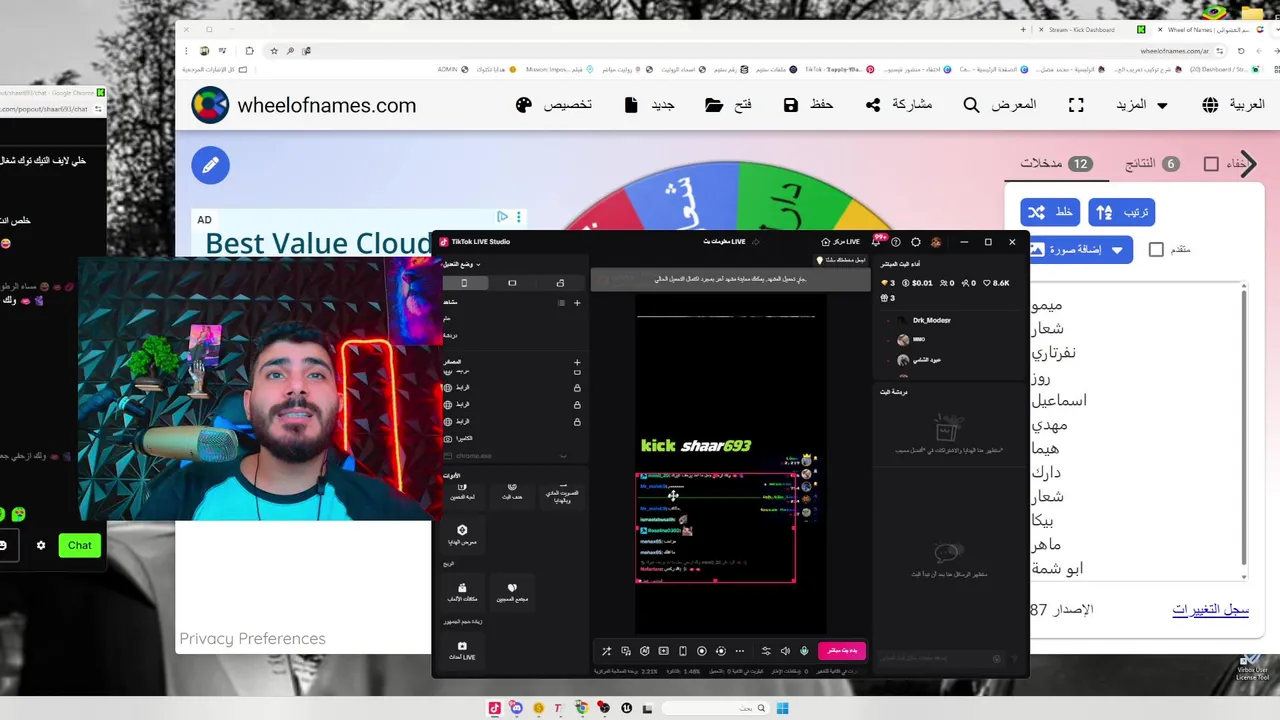Enable the متقدم advanced checkbox
The height and width of the screenshot is (720, 1280).
(x=1156, y=249)
